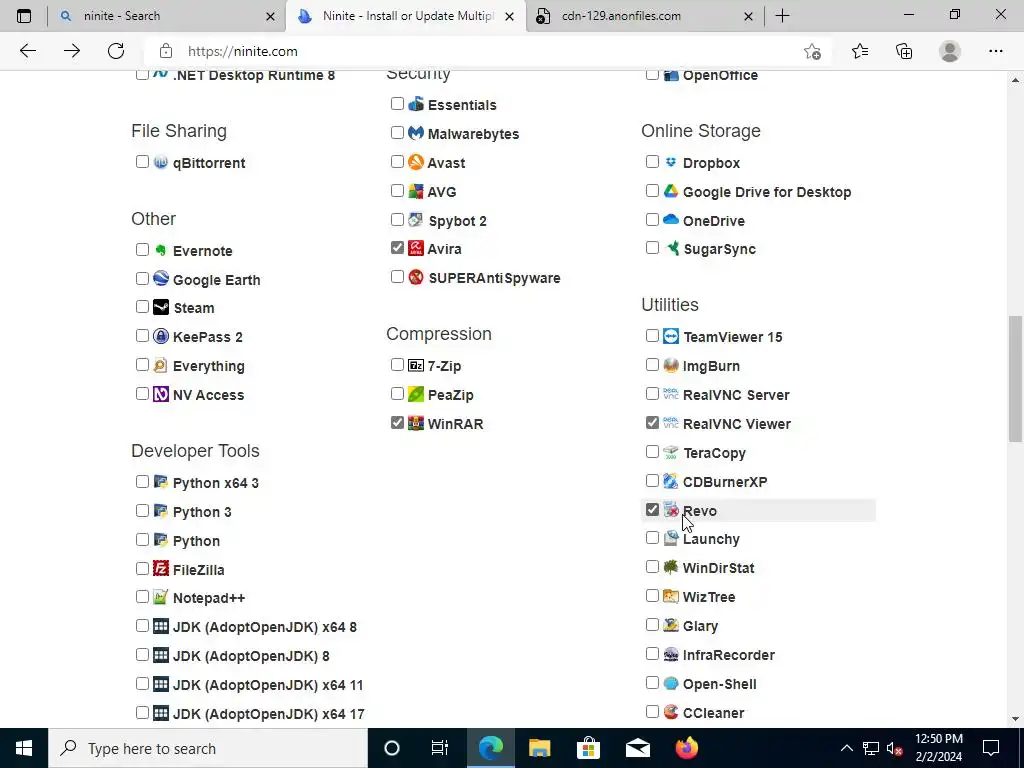Open Firefox from the taskbar
The height and width of the screenshot is (768, 1024).
686,748
